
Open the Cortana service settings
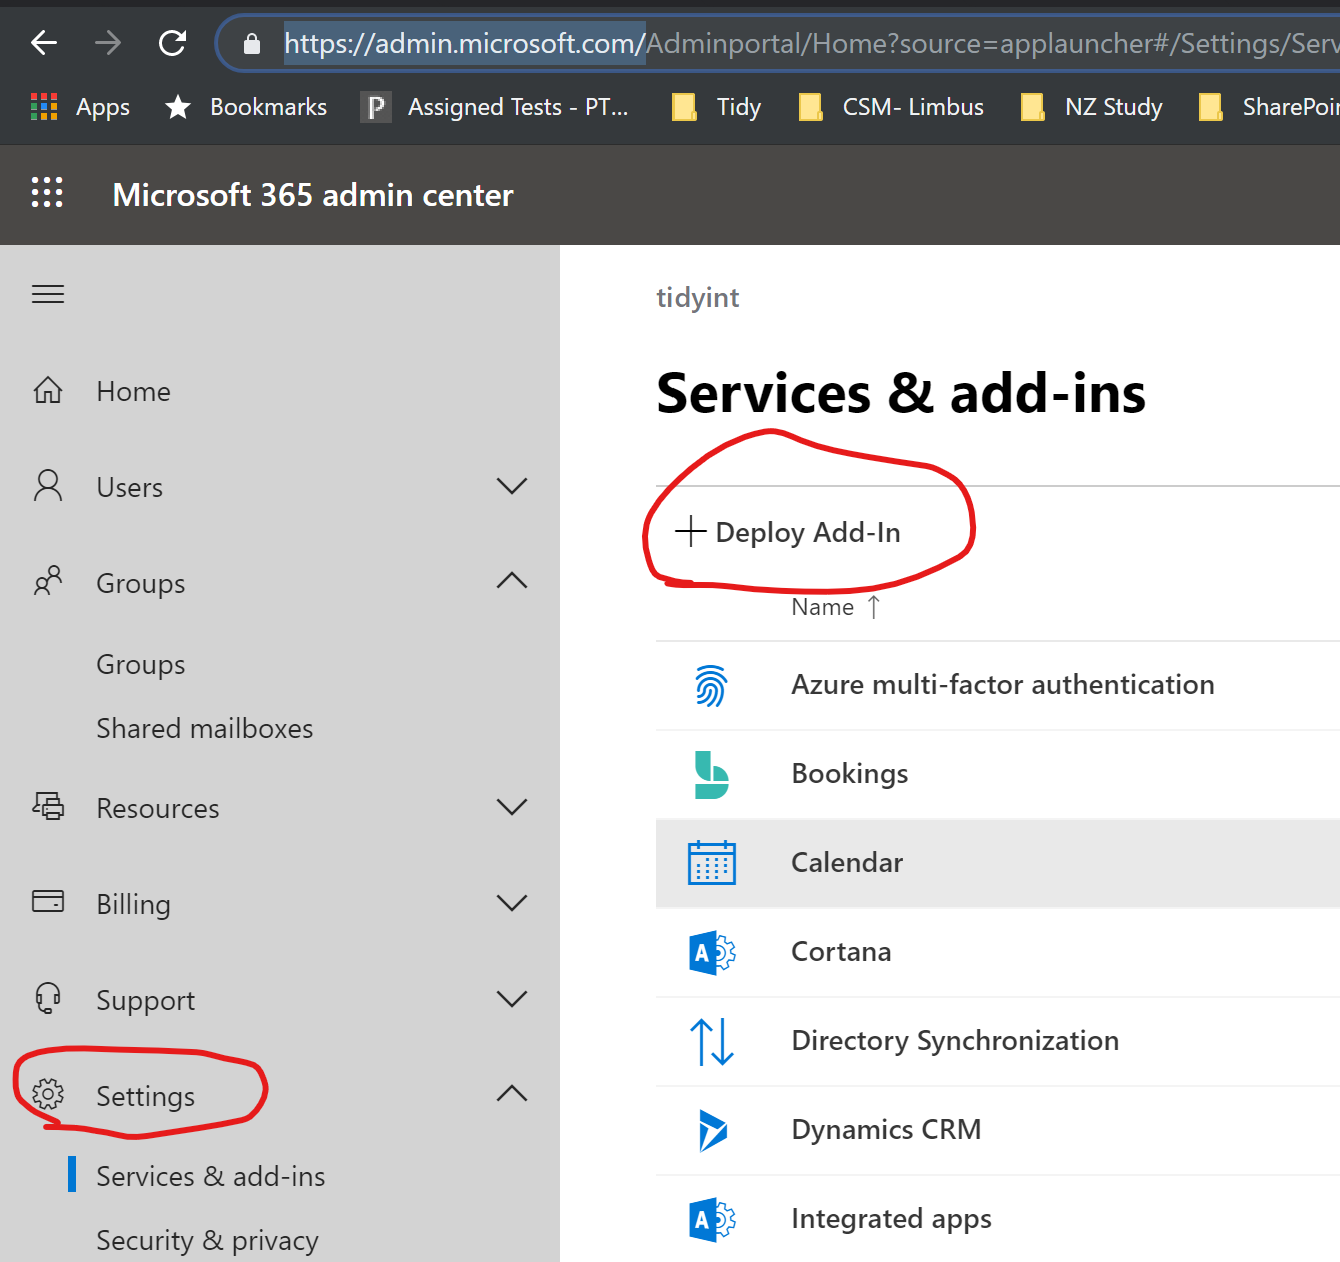tap(841, 952)
